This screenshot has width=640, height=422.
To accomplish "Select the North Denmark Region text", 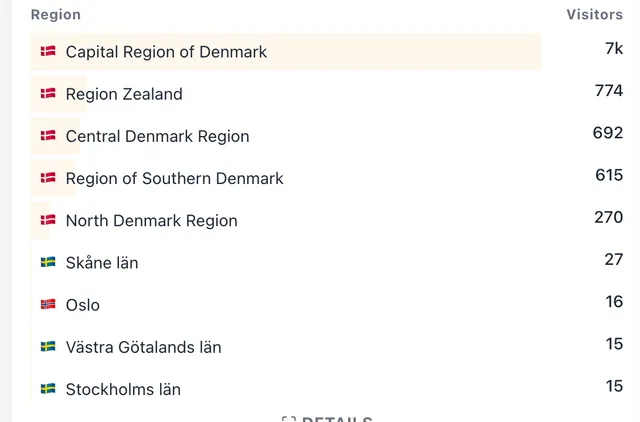I will (151, 221).
